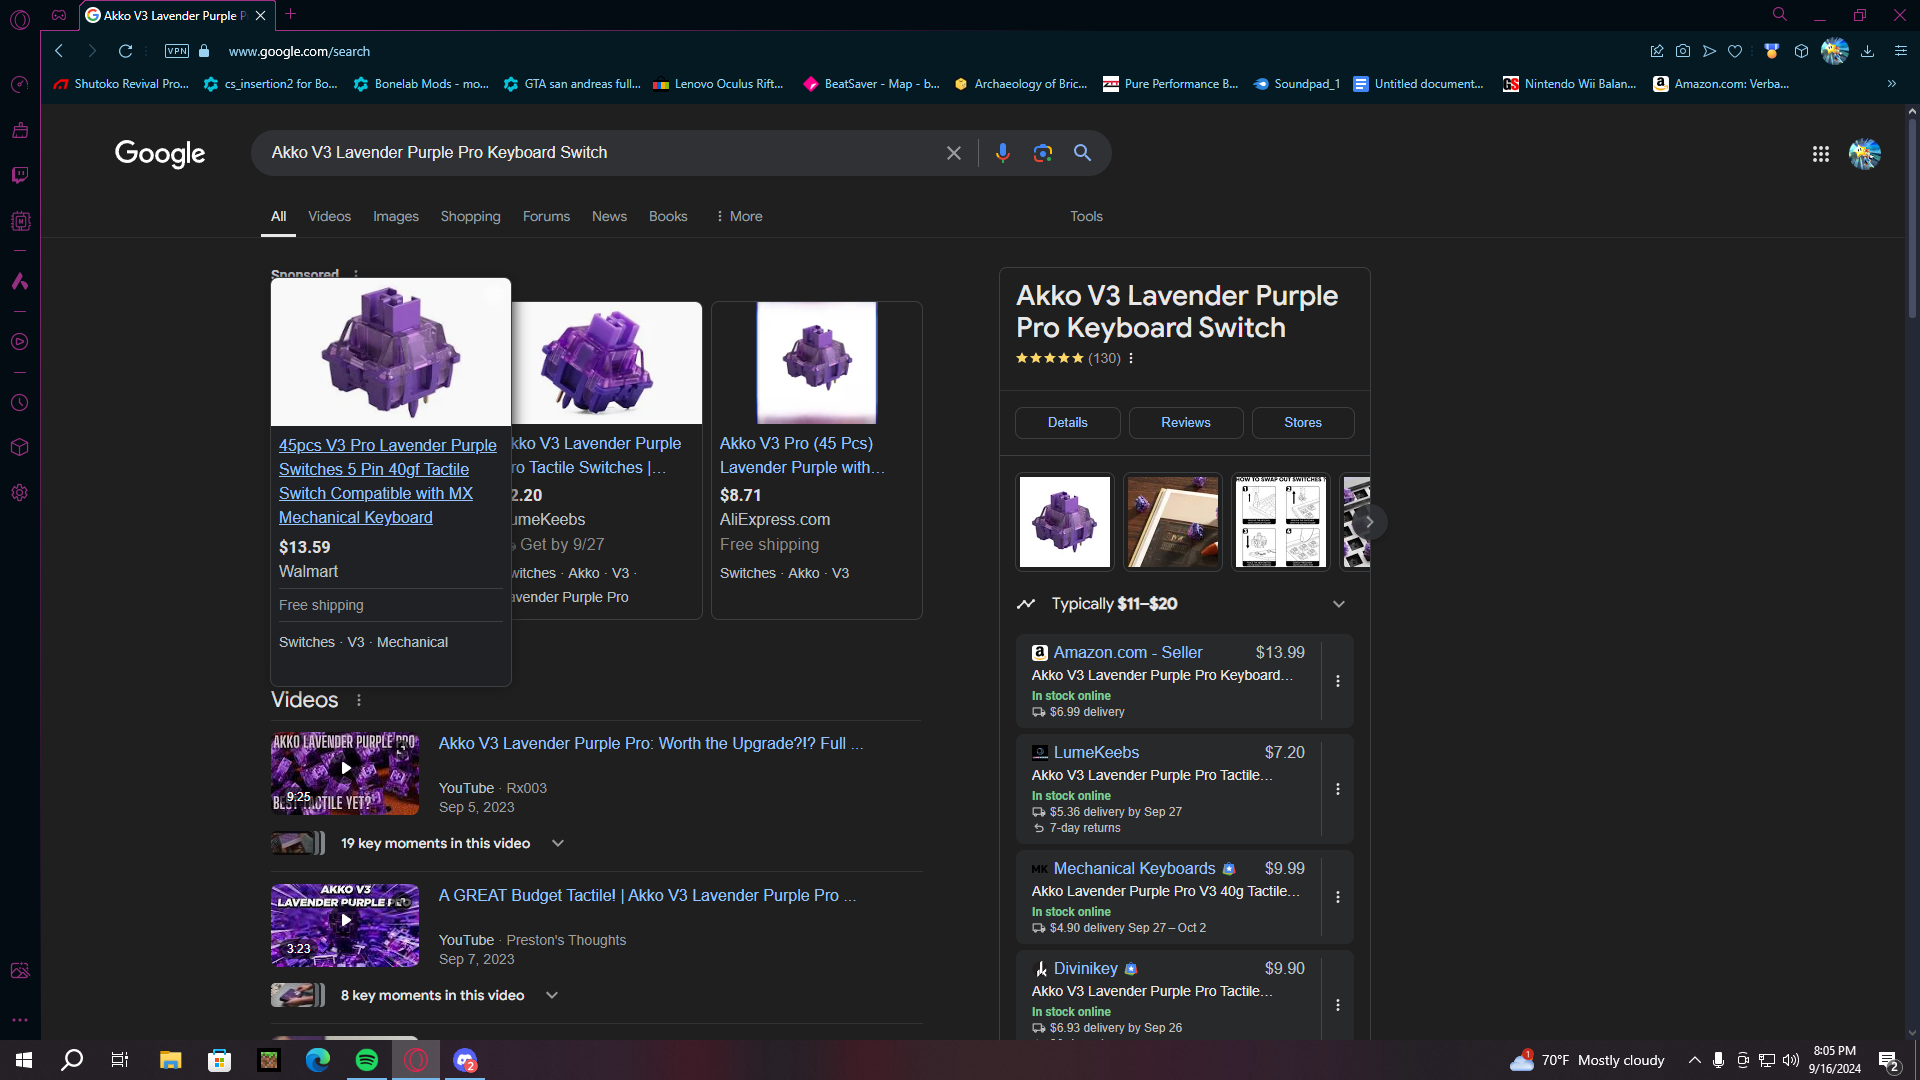Open the Amazon.com seller listing link
This screenshot has height=1080, width=1920.
[x=1127, y=652]
